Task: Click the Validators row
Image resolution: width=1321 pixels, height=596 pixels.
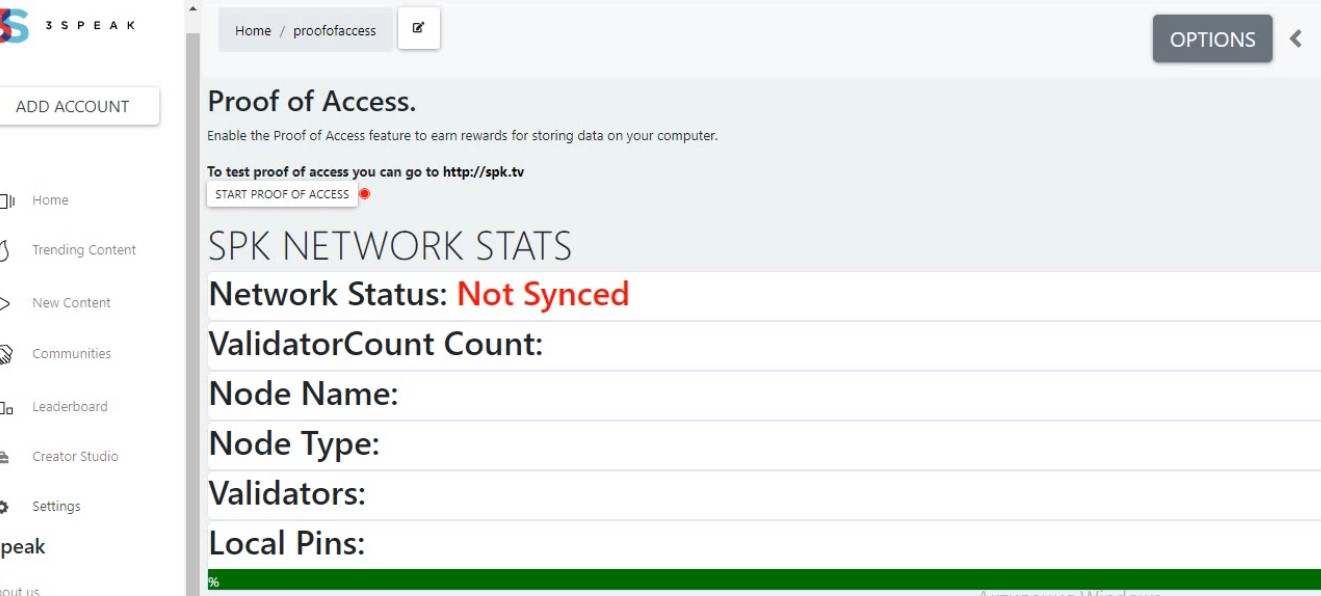Action: click(x=764, y=495)
